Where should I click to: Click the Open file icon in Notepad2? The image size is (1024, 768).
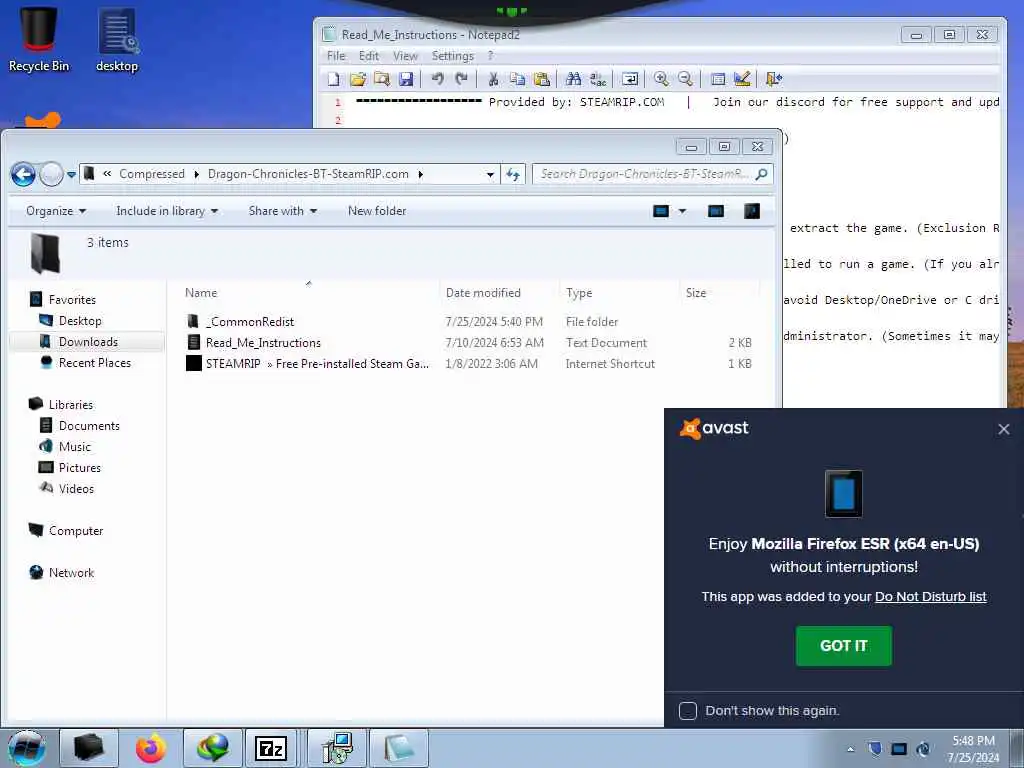(358, 79)
